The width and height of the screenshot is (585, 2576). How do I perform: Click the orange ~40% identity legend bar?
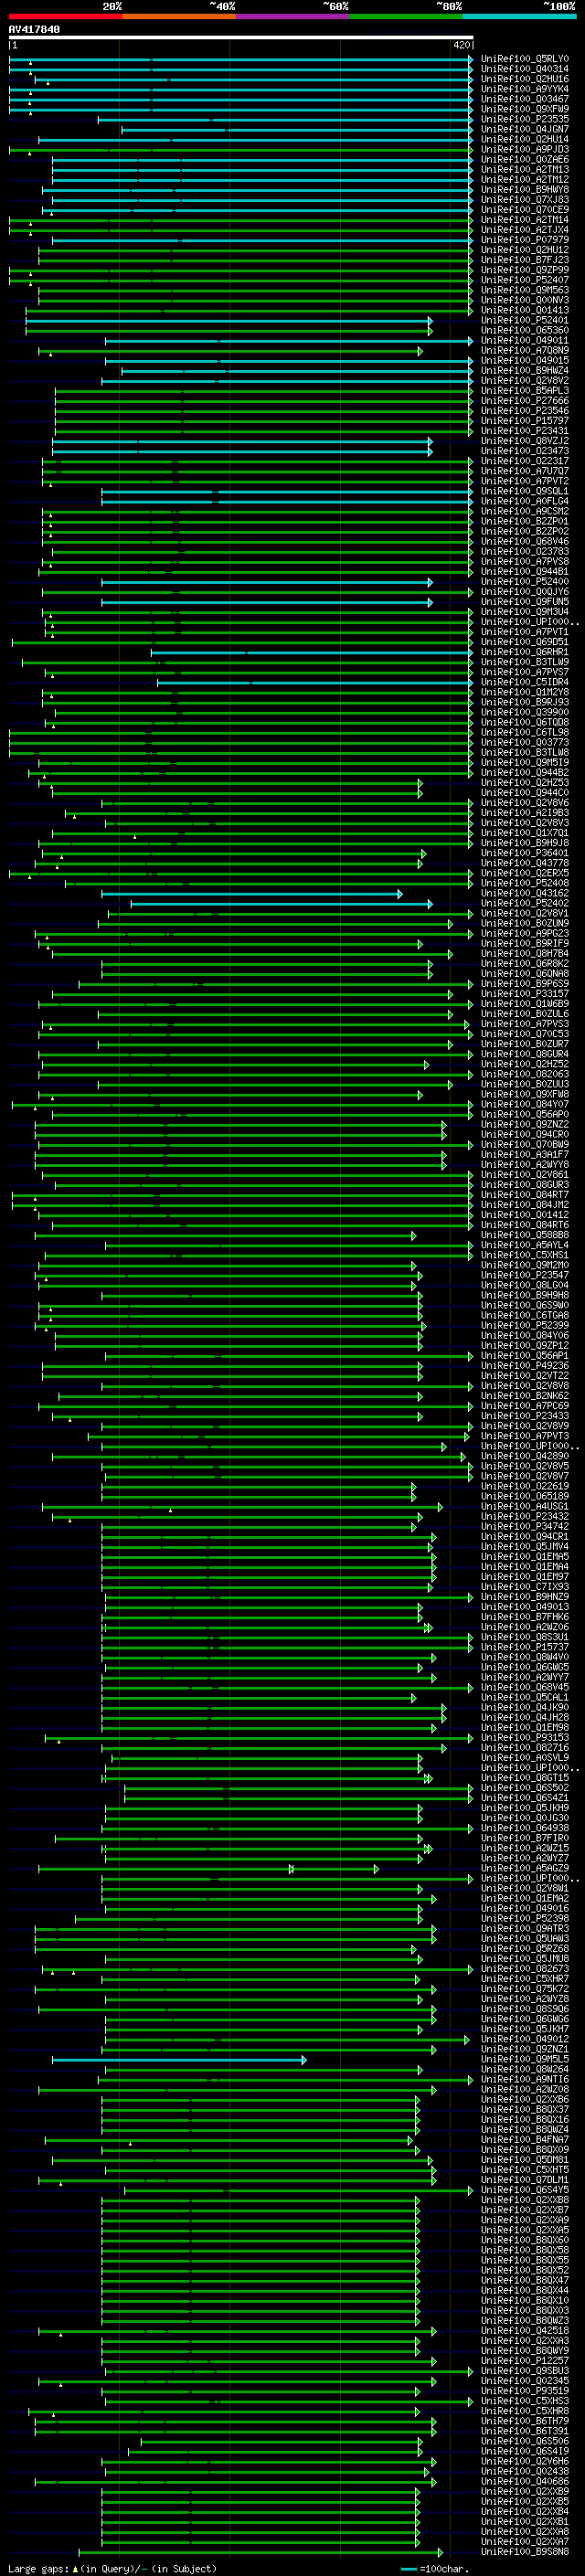point(179,16)
